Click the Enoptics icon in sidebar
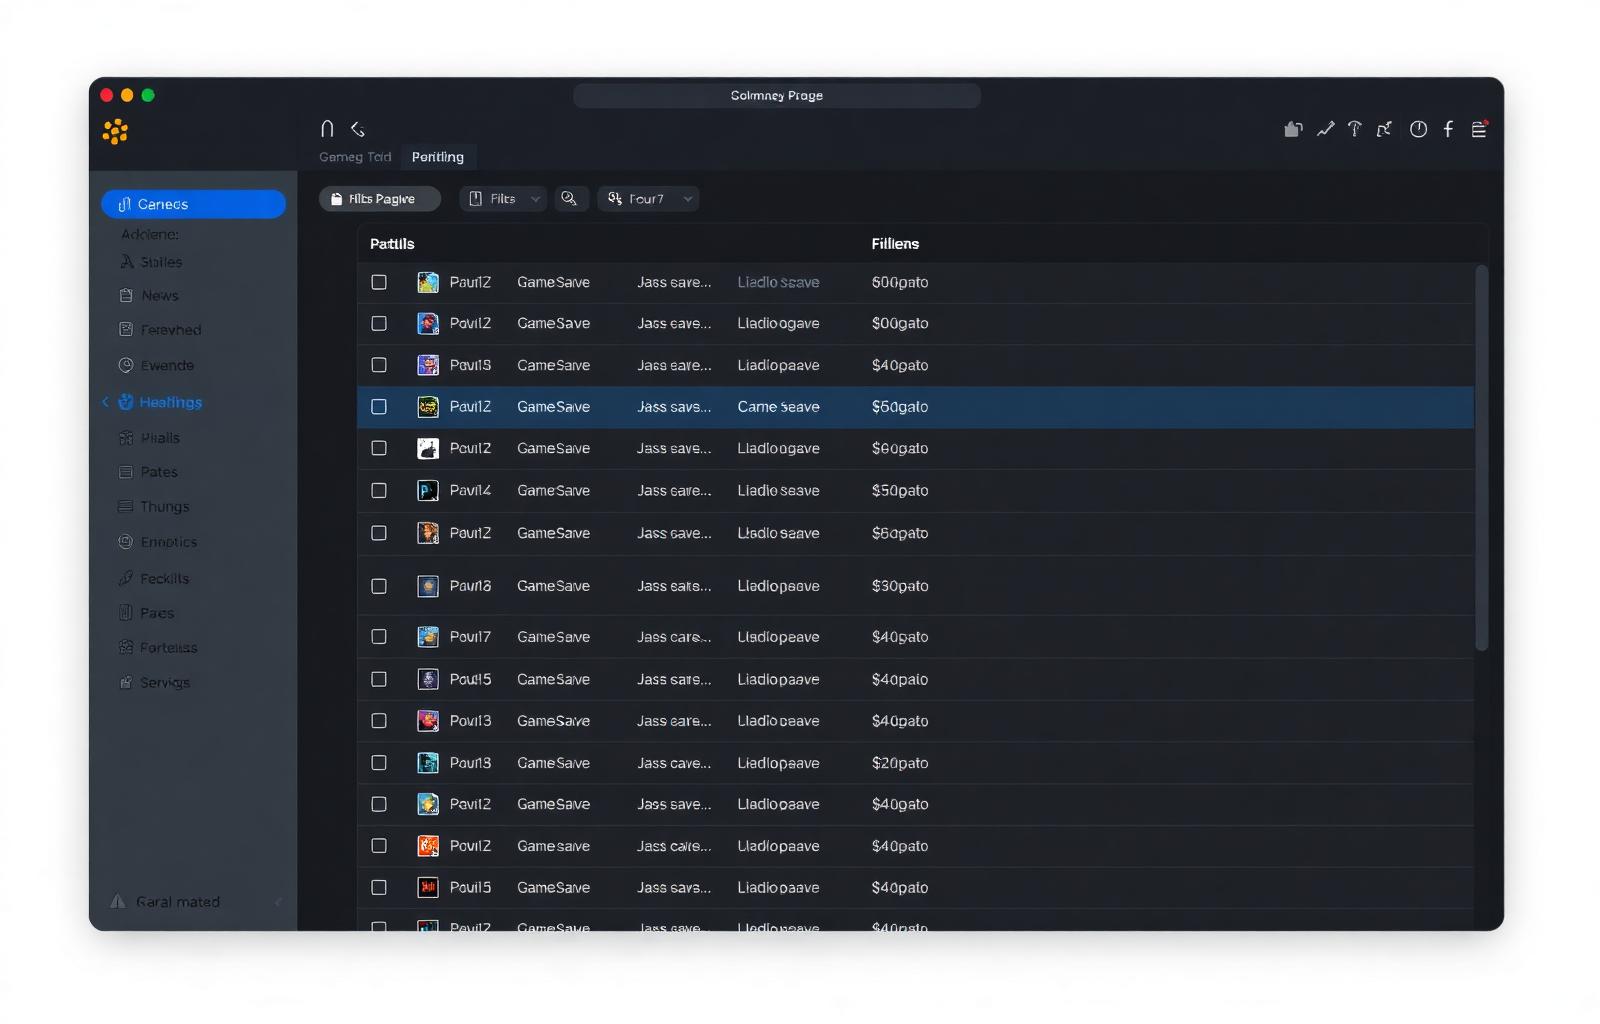 (126, 541)
